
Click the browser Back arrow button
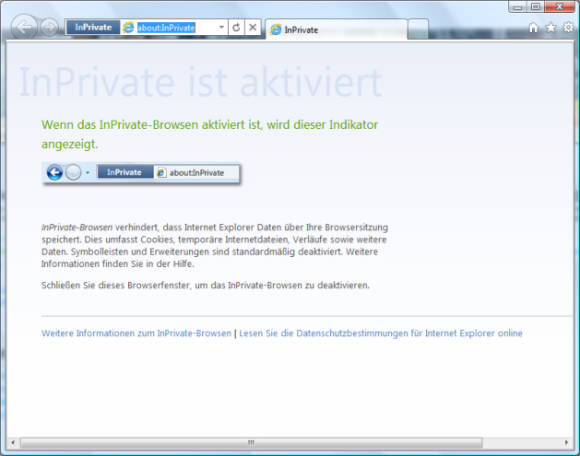coord(24,27)
